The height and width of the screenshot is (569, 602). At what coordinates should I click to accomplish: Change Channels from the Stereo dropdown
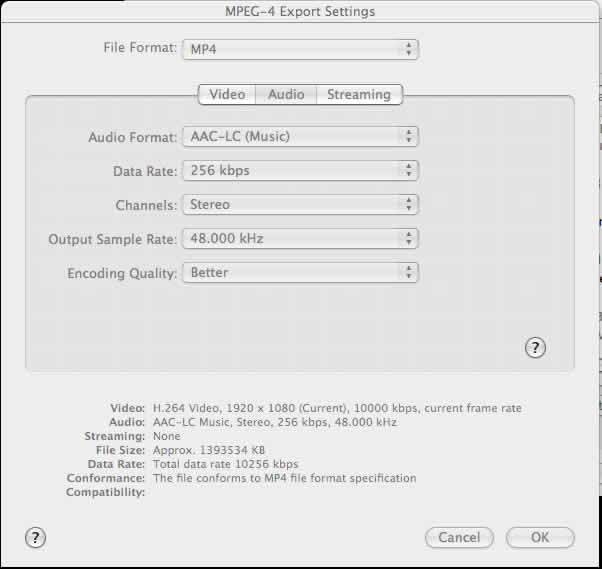pyautogui.click(x=299, y=205)
